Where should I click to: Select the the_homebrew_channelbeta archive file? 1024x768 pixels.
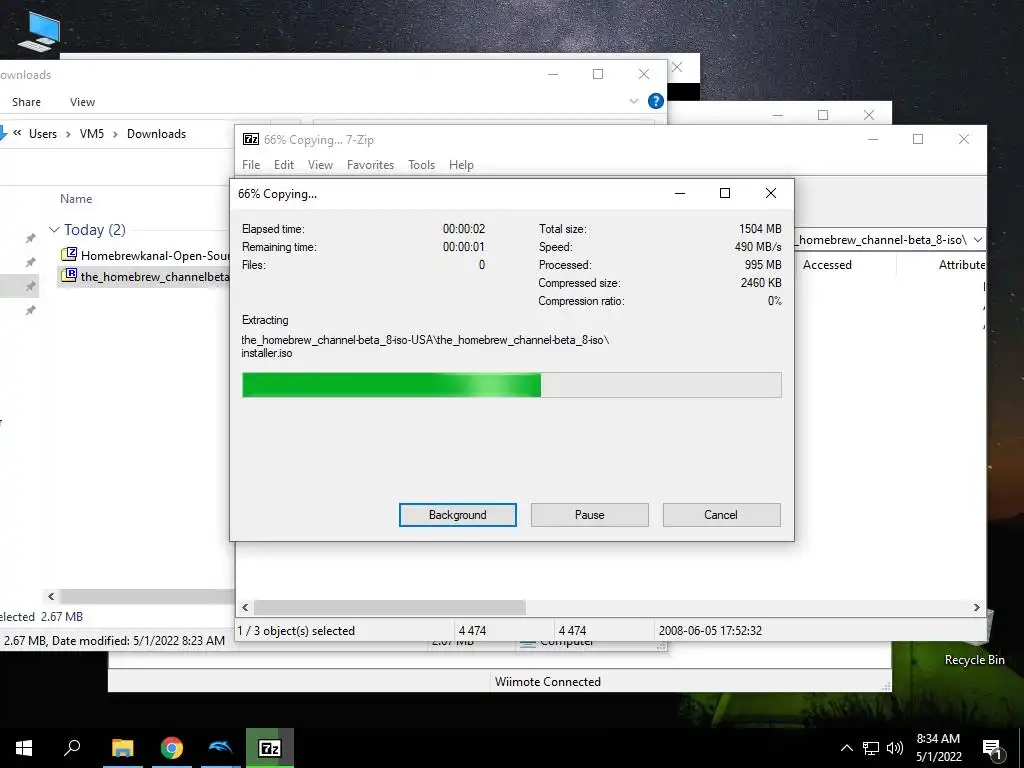(155, 276)
